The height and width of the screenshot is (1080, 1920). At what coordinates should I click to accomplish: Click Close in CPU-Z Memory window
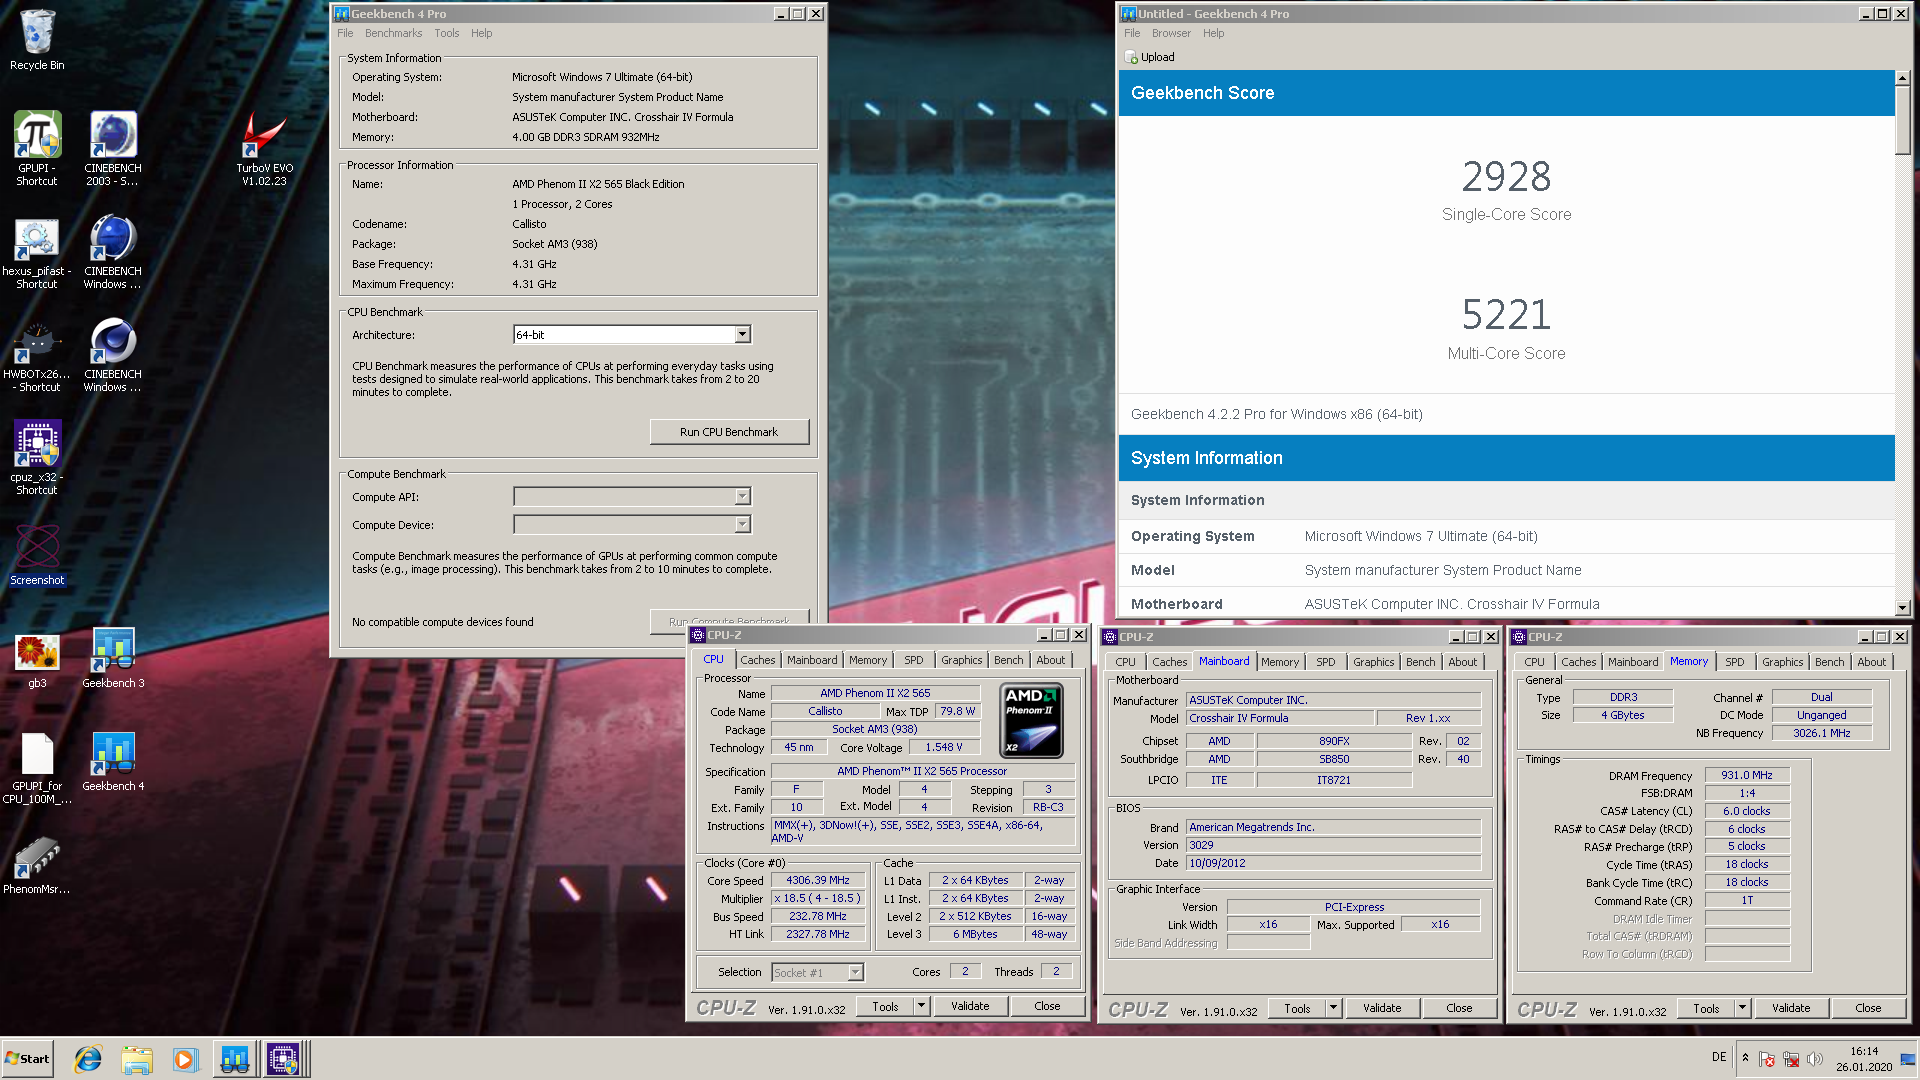click(1868, 1008)
